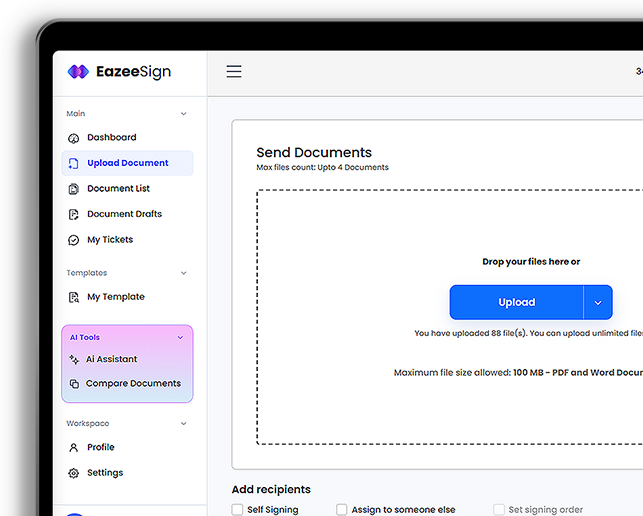643x516 pixels.
Task: Click 'Max files count: Upto 4 Documents' text
Action: pos(322,167)
